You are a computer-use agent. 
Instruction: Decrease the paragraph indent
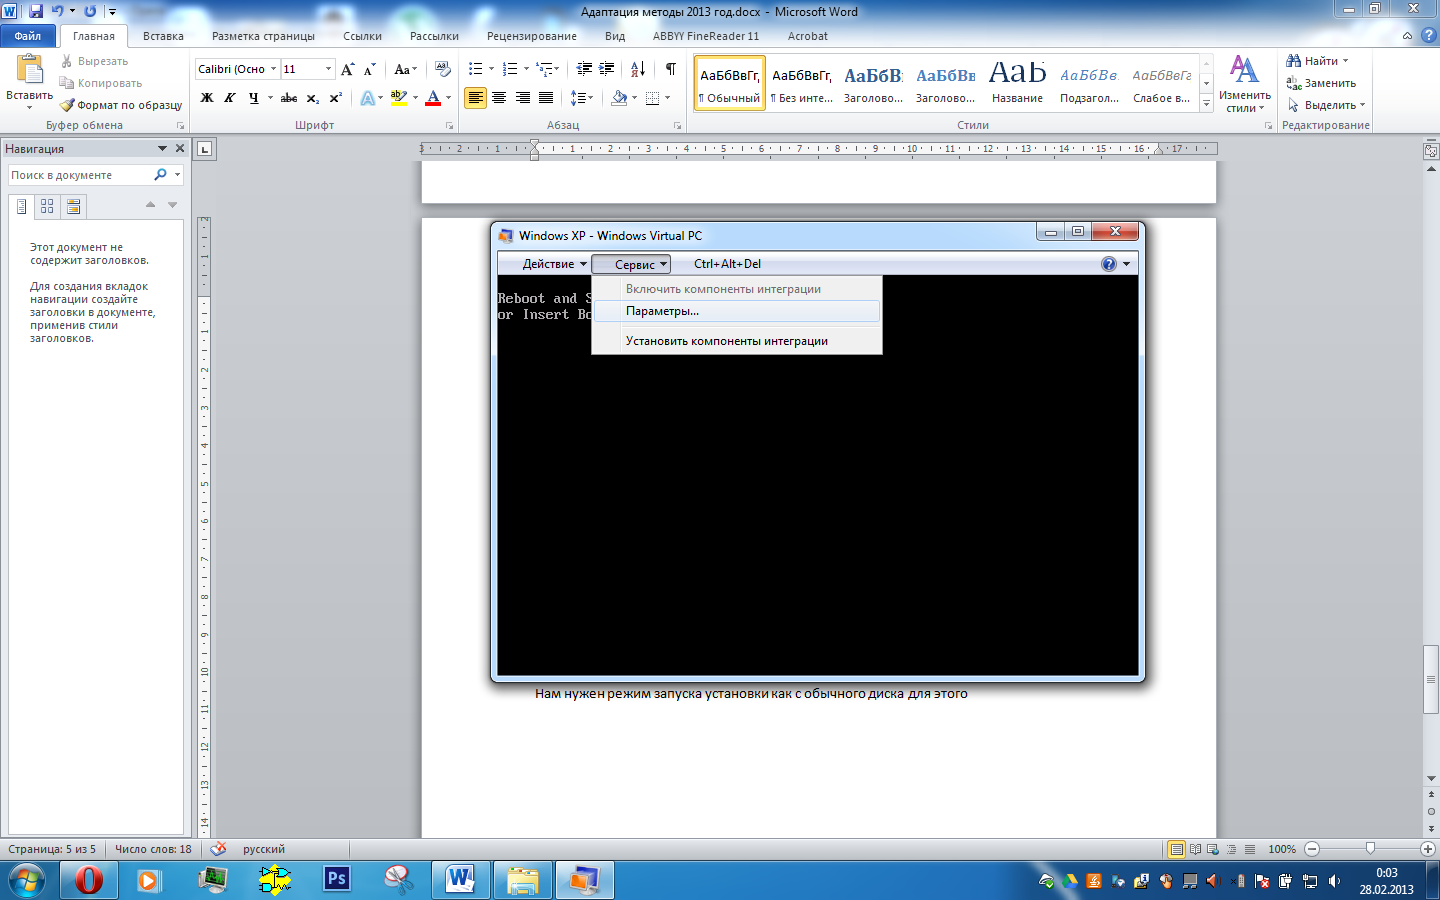pyautogui.click(x=584, y=69)
